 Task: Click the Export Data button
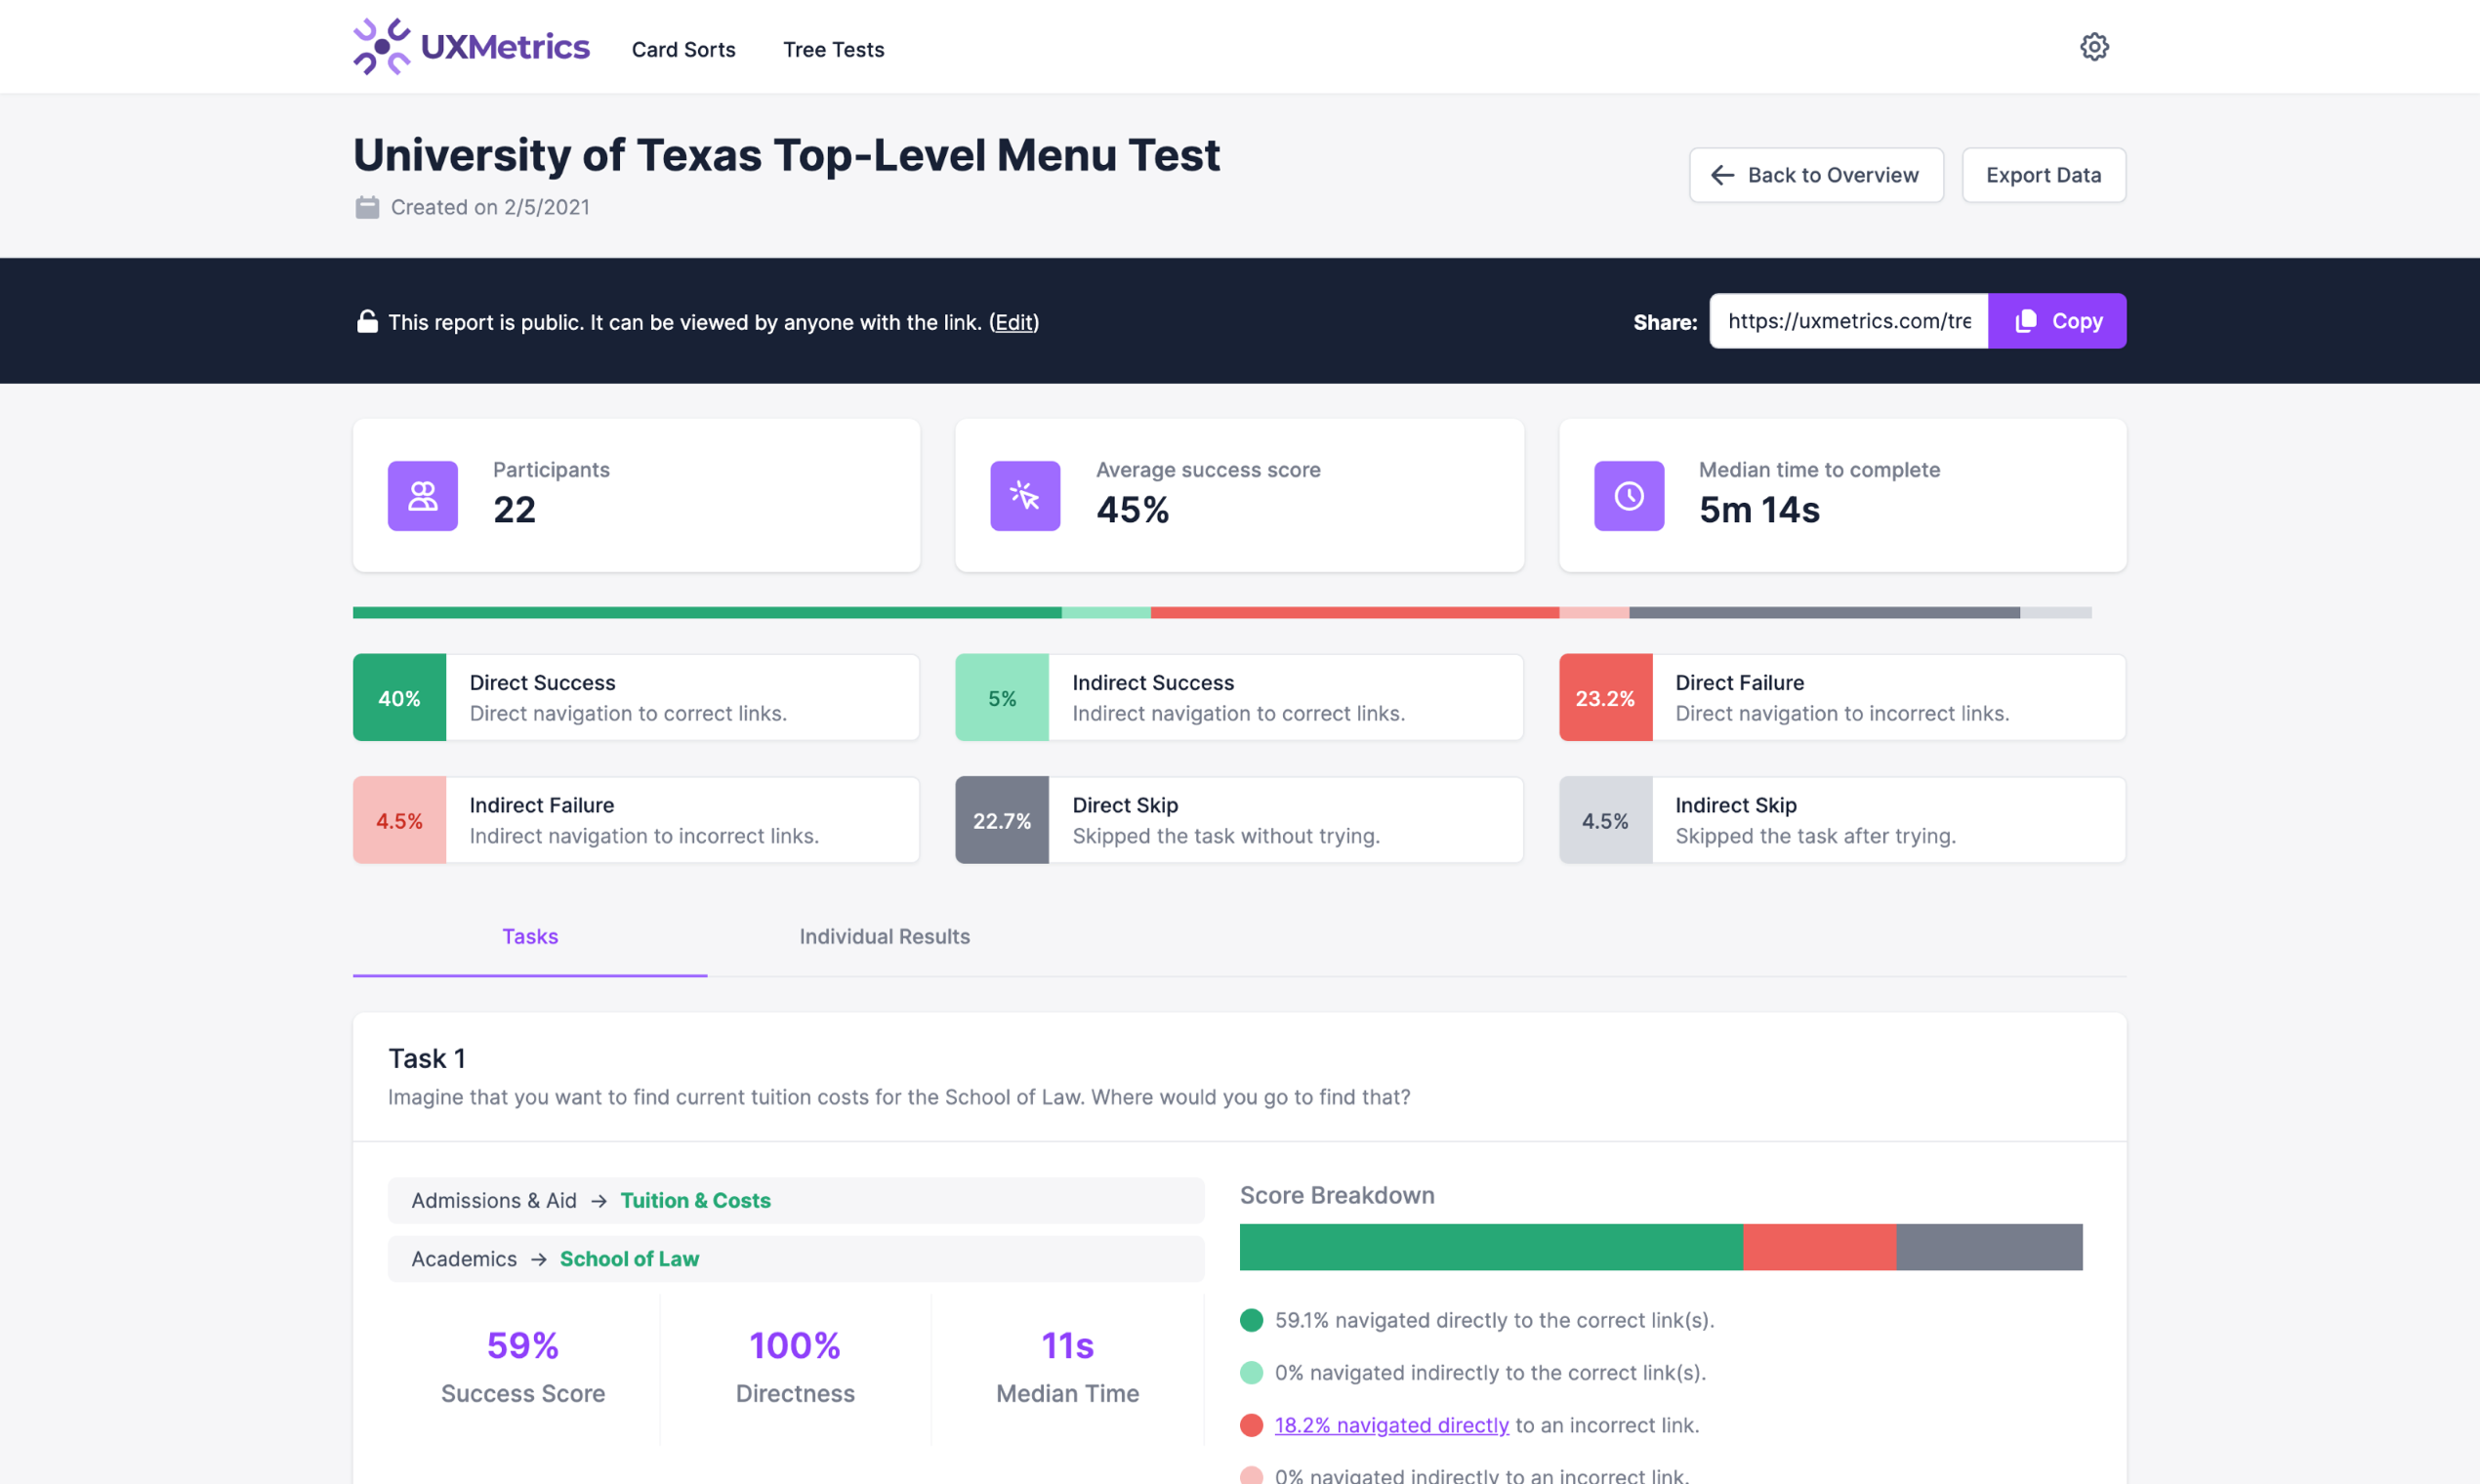(x=2044, y=175)
